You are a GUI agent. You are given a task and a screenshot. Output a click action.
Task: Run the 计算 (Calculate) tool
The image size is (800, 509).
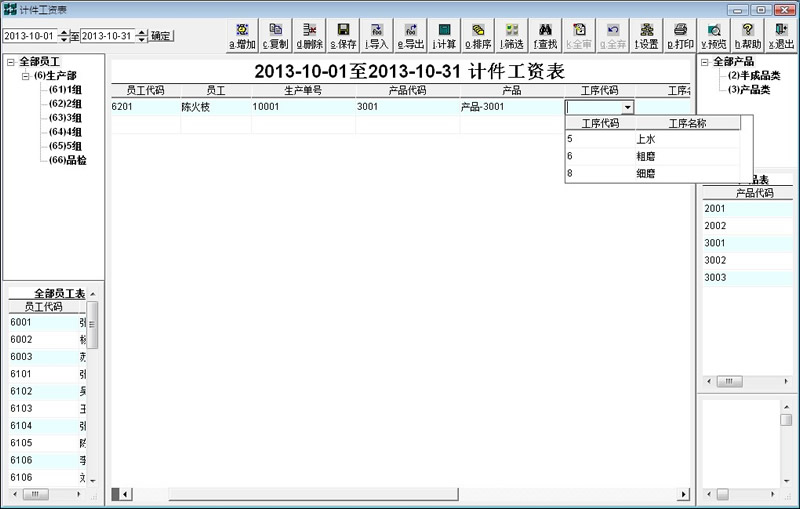[444, 36]
